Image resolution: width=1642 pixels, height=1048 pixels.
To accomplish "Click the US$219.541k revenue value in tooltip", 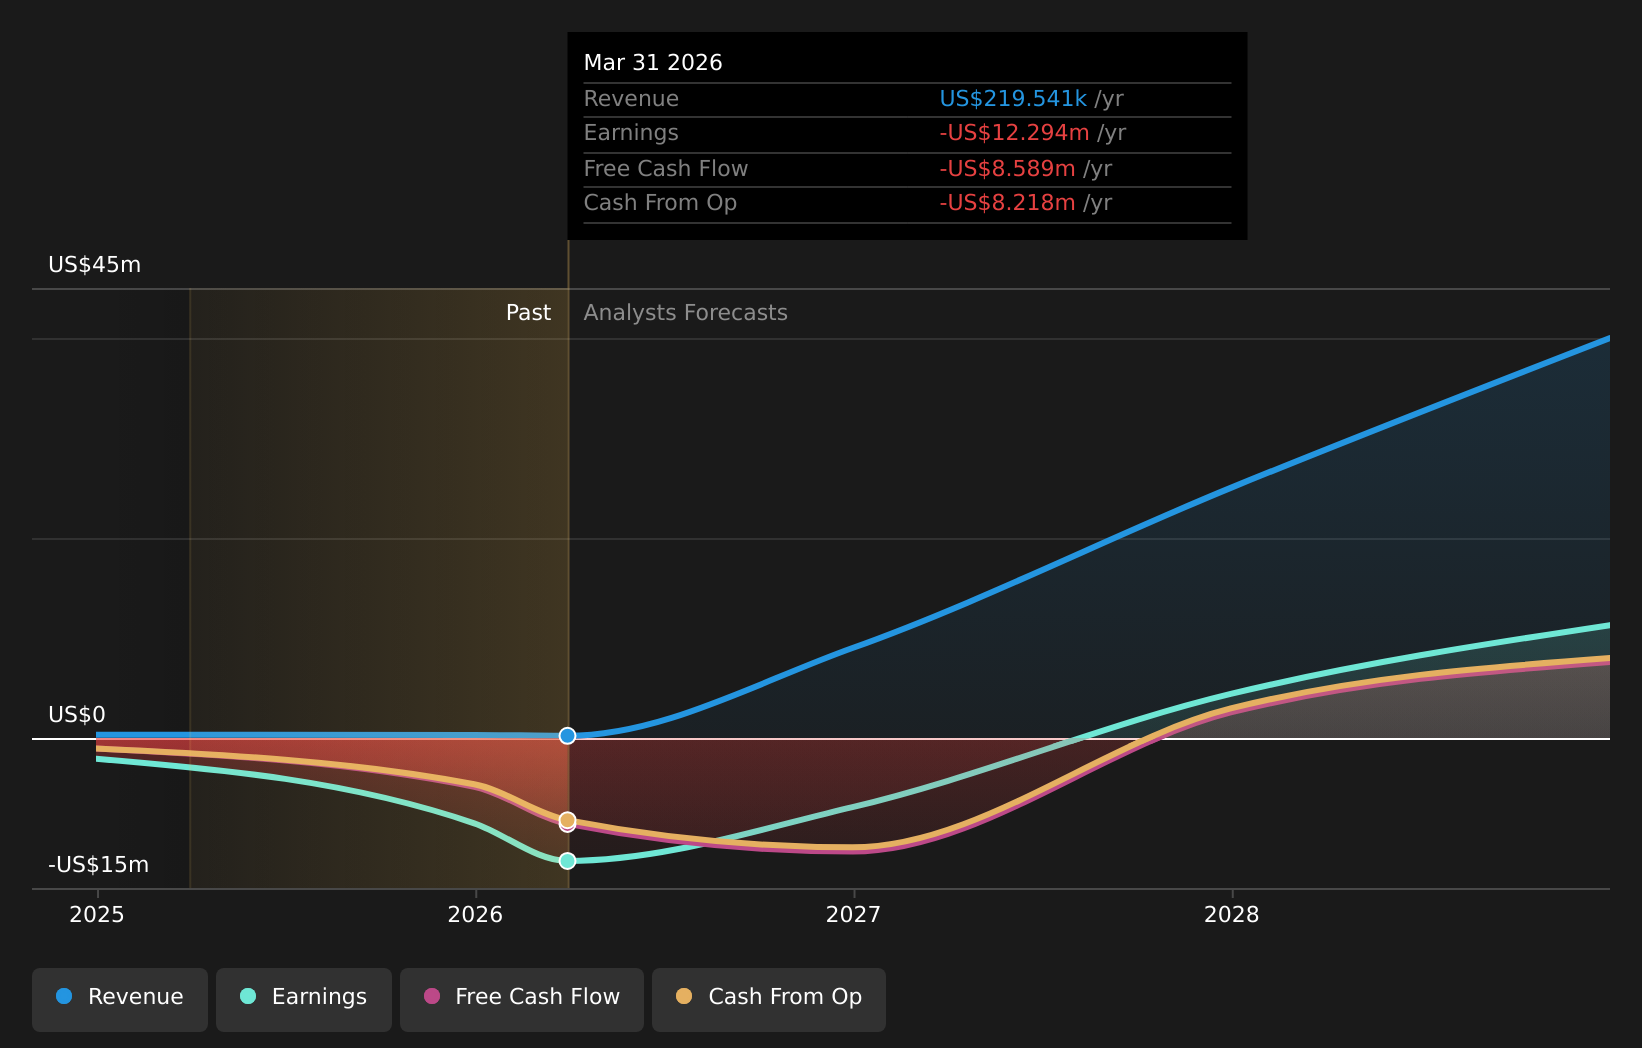I will [x=1013, y=99].
